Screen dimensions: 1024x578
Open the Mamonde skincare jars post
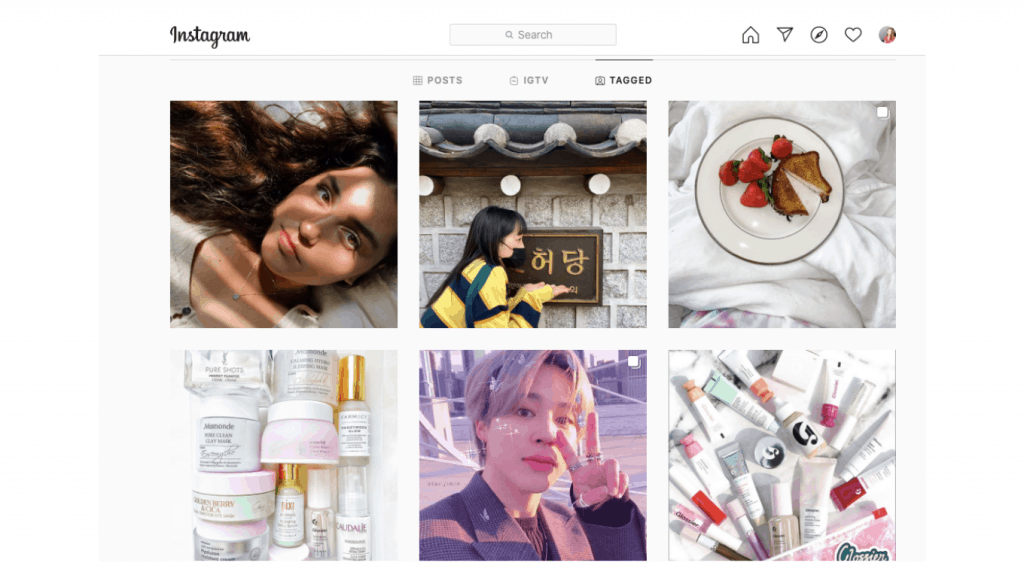pos(283,455)
